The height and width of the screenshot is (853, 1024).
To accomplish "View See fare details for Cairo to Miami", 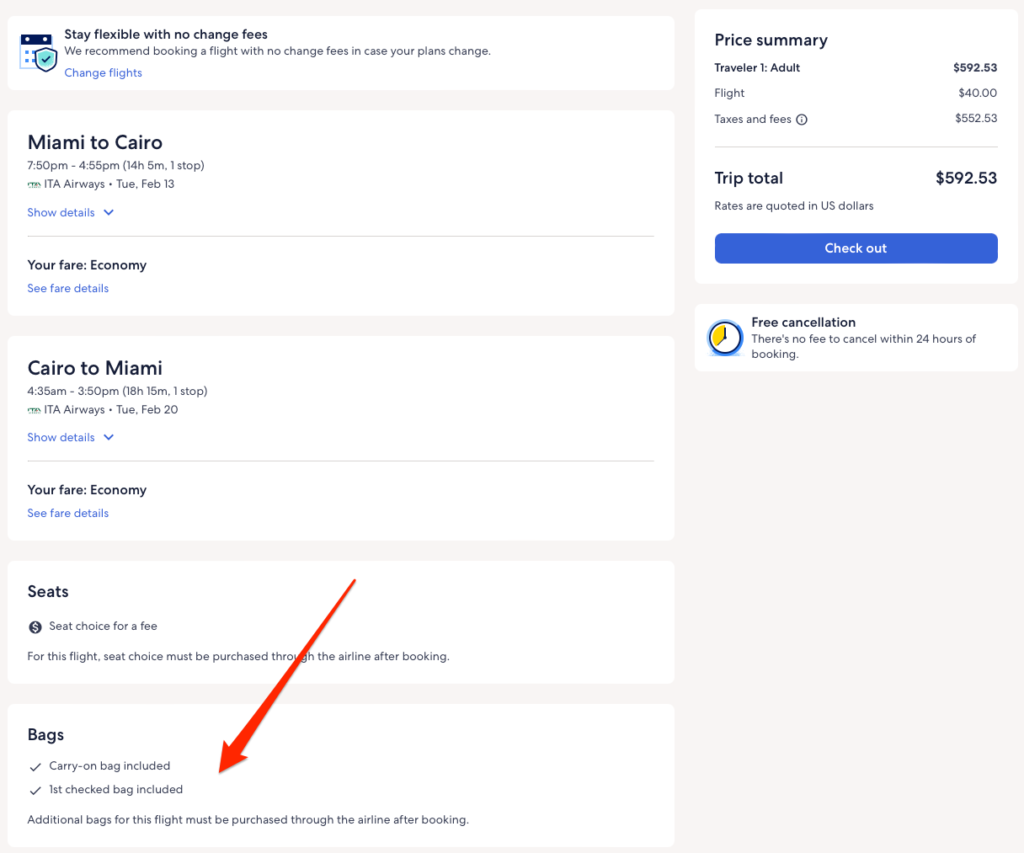I will [x=68, y=514].
